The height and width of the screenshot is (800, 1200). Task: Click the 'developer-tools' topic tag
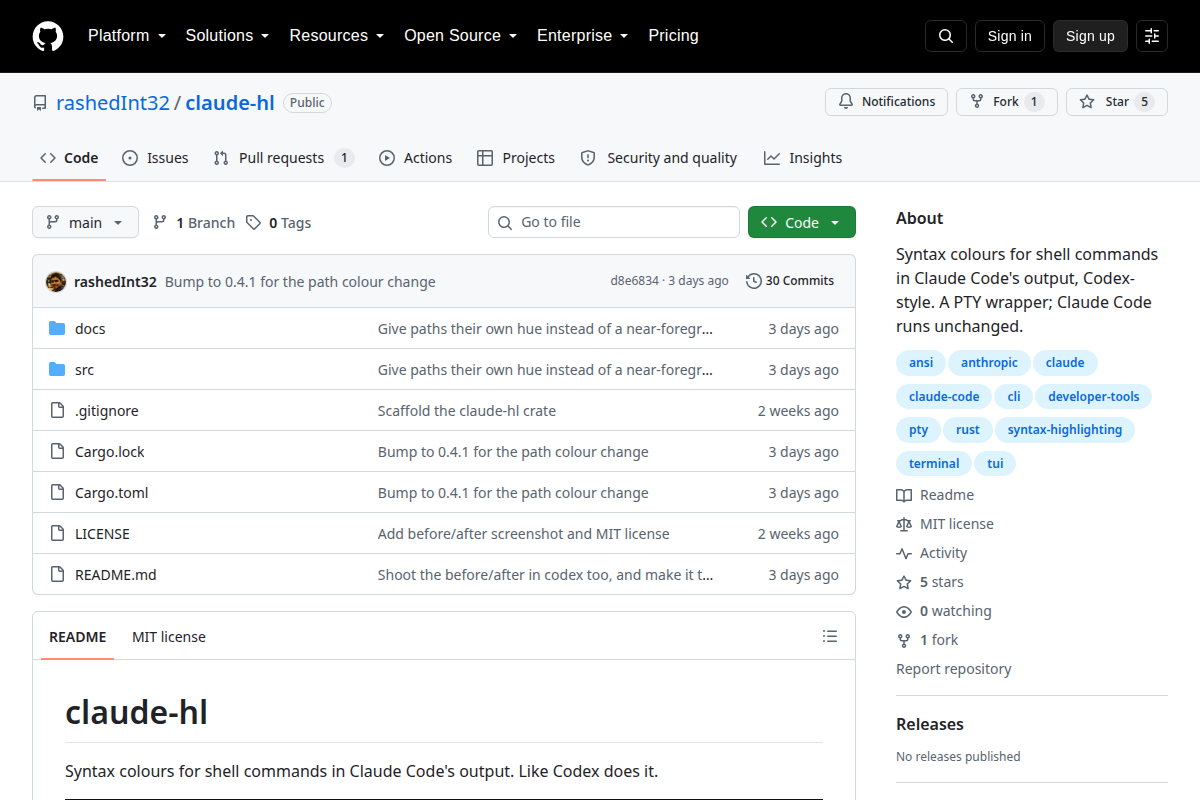pos(1094,397)
